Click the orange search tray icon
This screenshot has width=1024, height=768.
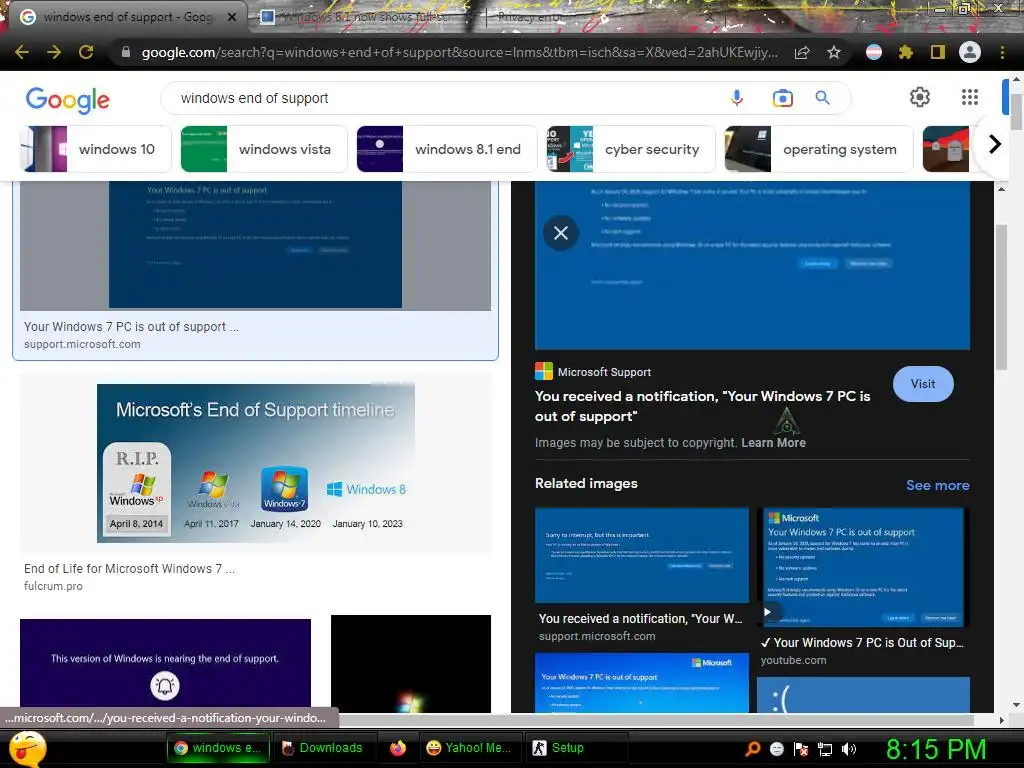[x=753, y=748]
